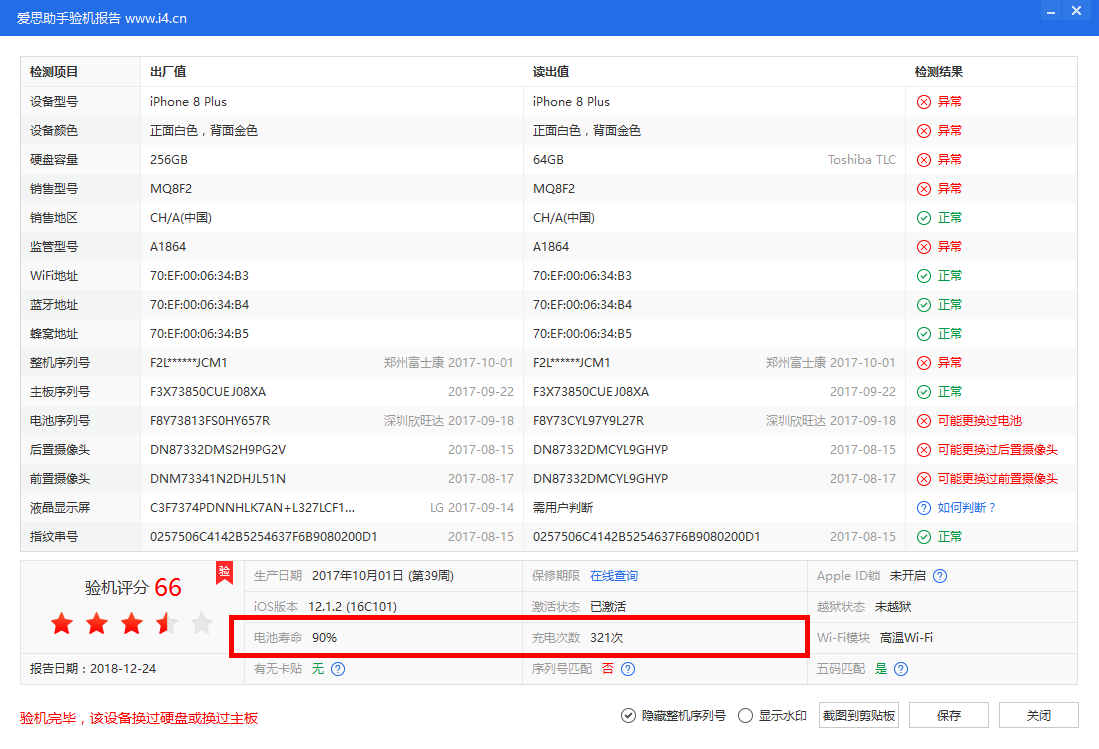Click the green 正常 check icon for 销售地区
The height and width of the screenshot is (749, 1099).
click(x=922, y=217)
